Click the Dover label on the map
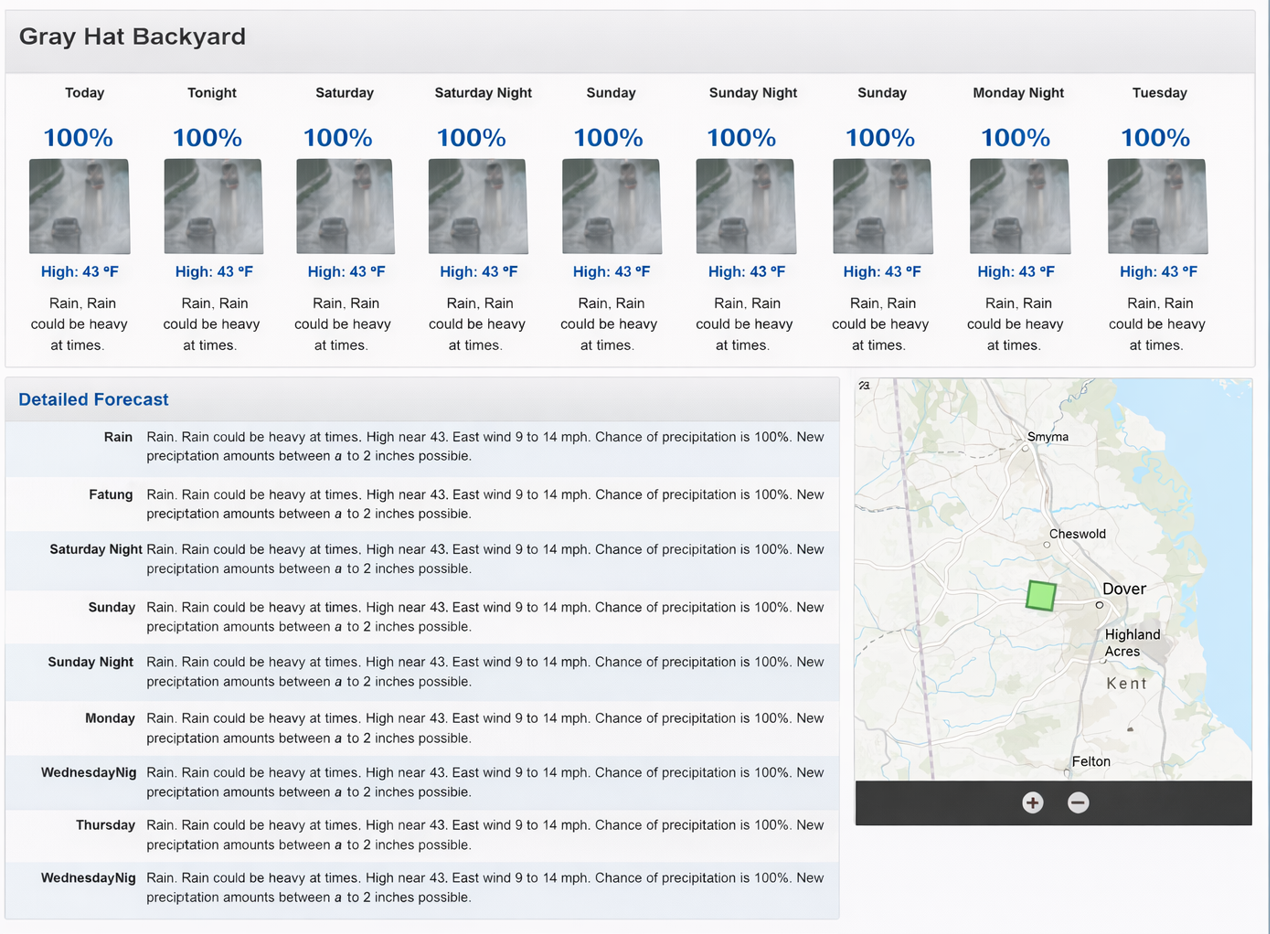The height and width of the screenshot is (934, 1270). [x=1124, y=589]
